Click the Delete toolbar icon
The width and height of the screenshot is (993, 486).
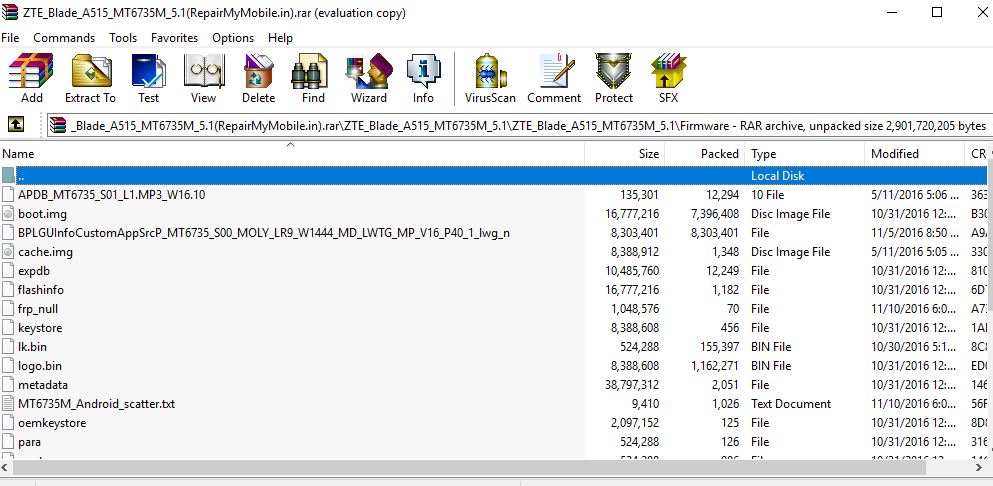tap(258, 78)
